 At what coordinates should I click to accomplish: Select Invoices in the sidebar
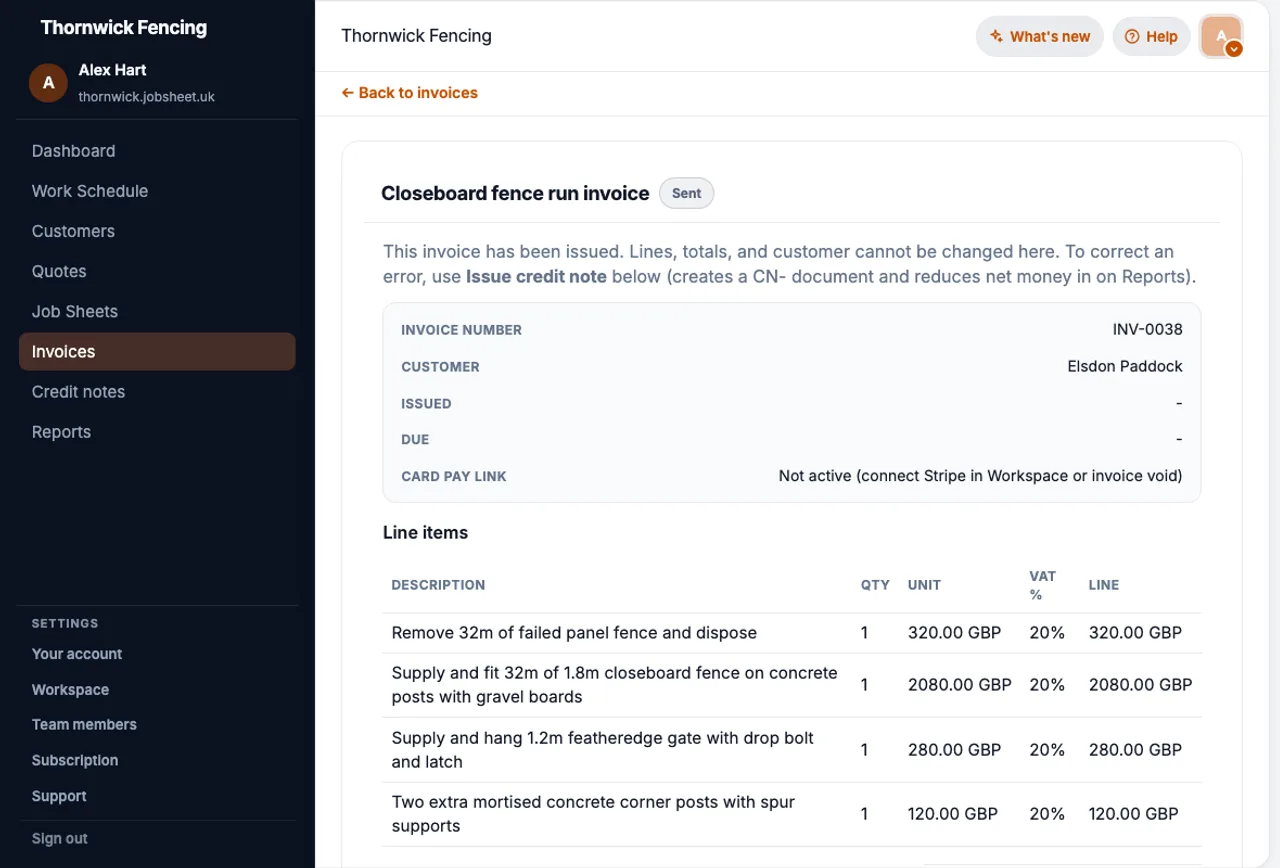[157, 352]
